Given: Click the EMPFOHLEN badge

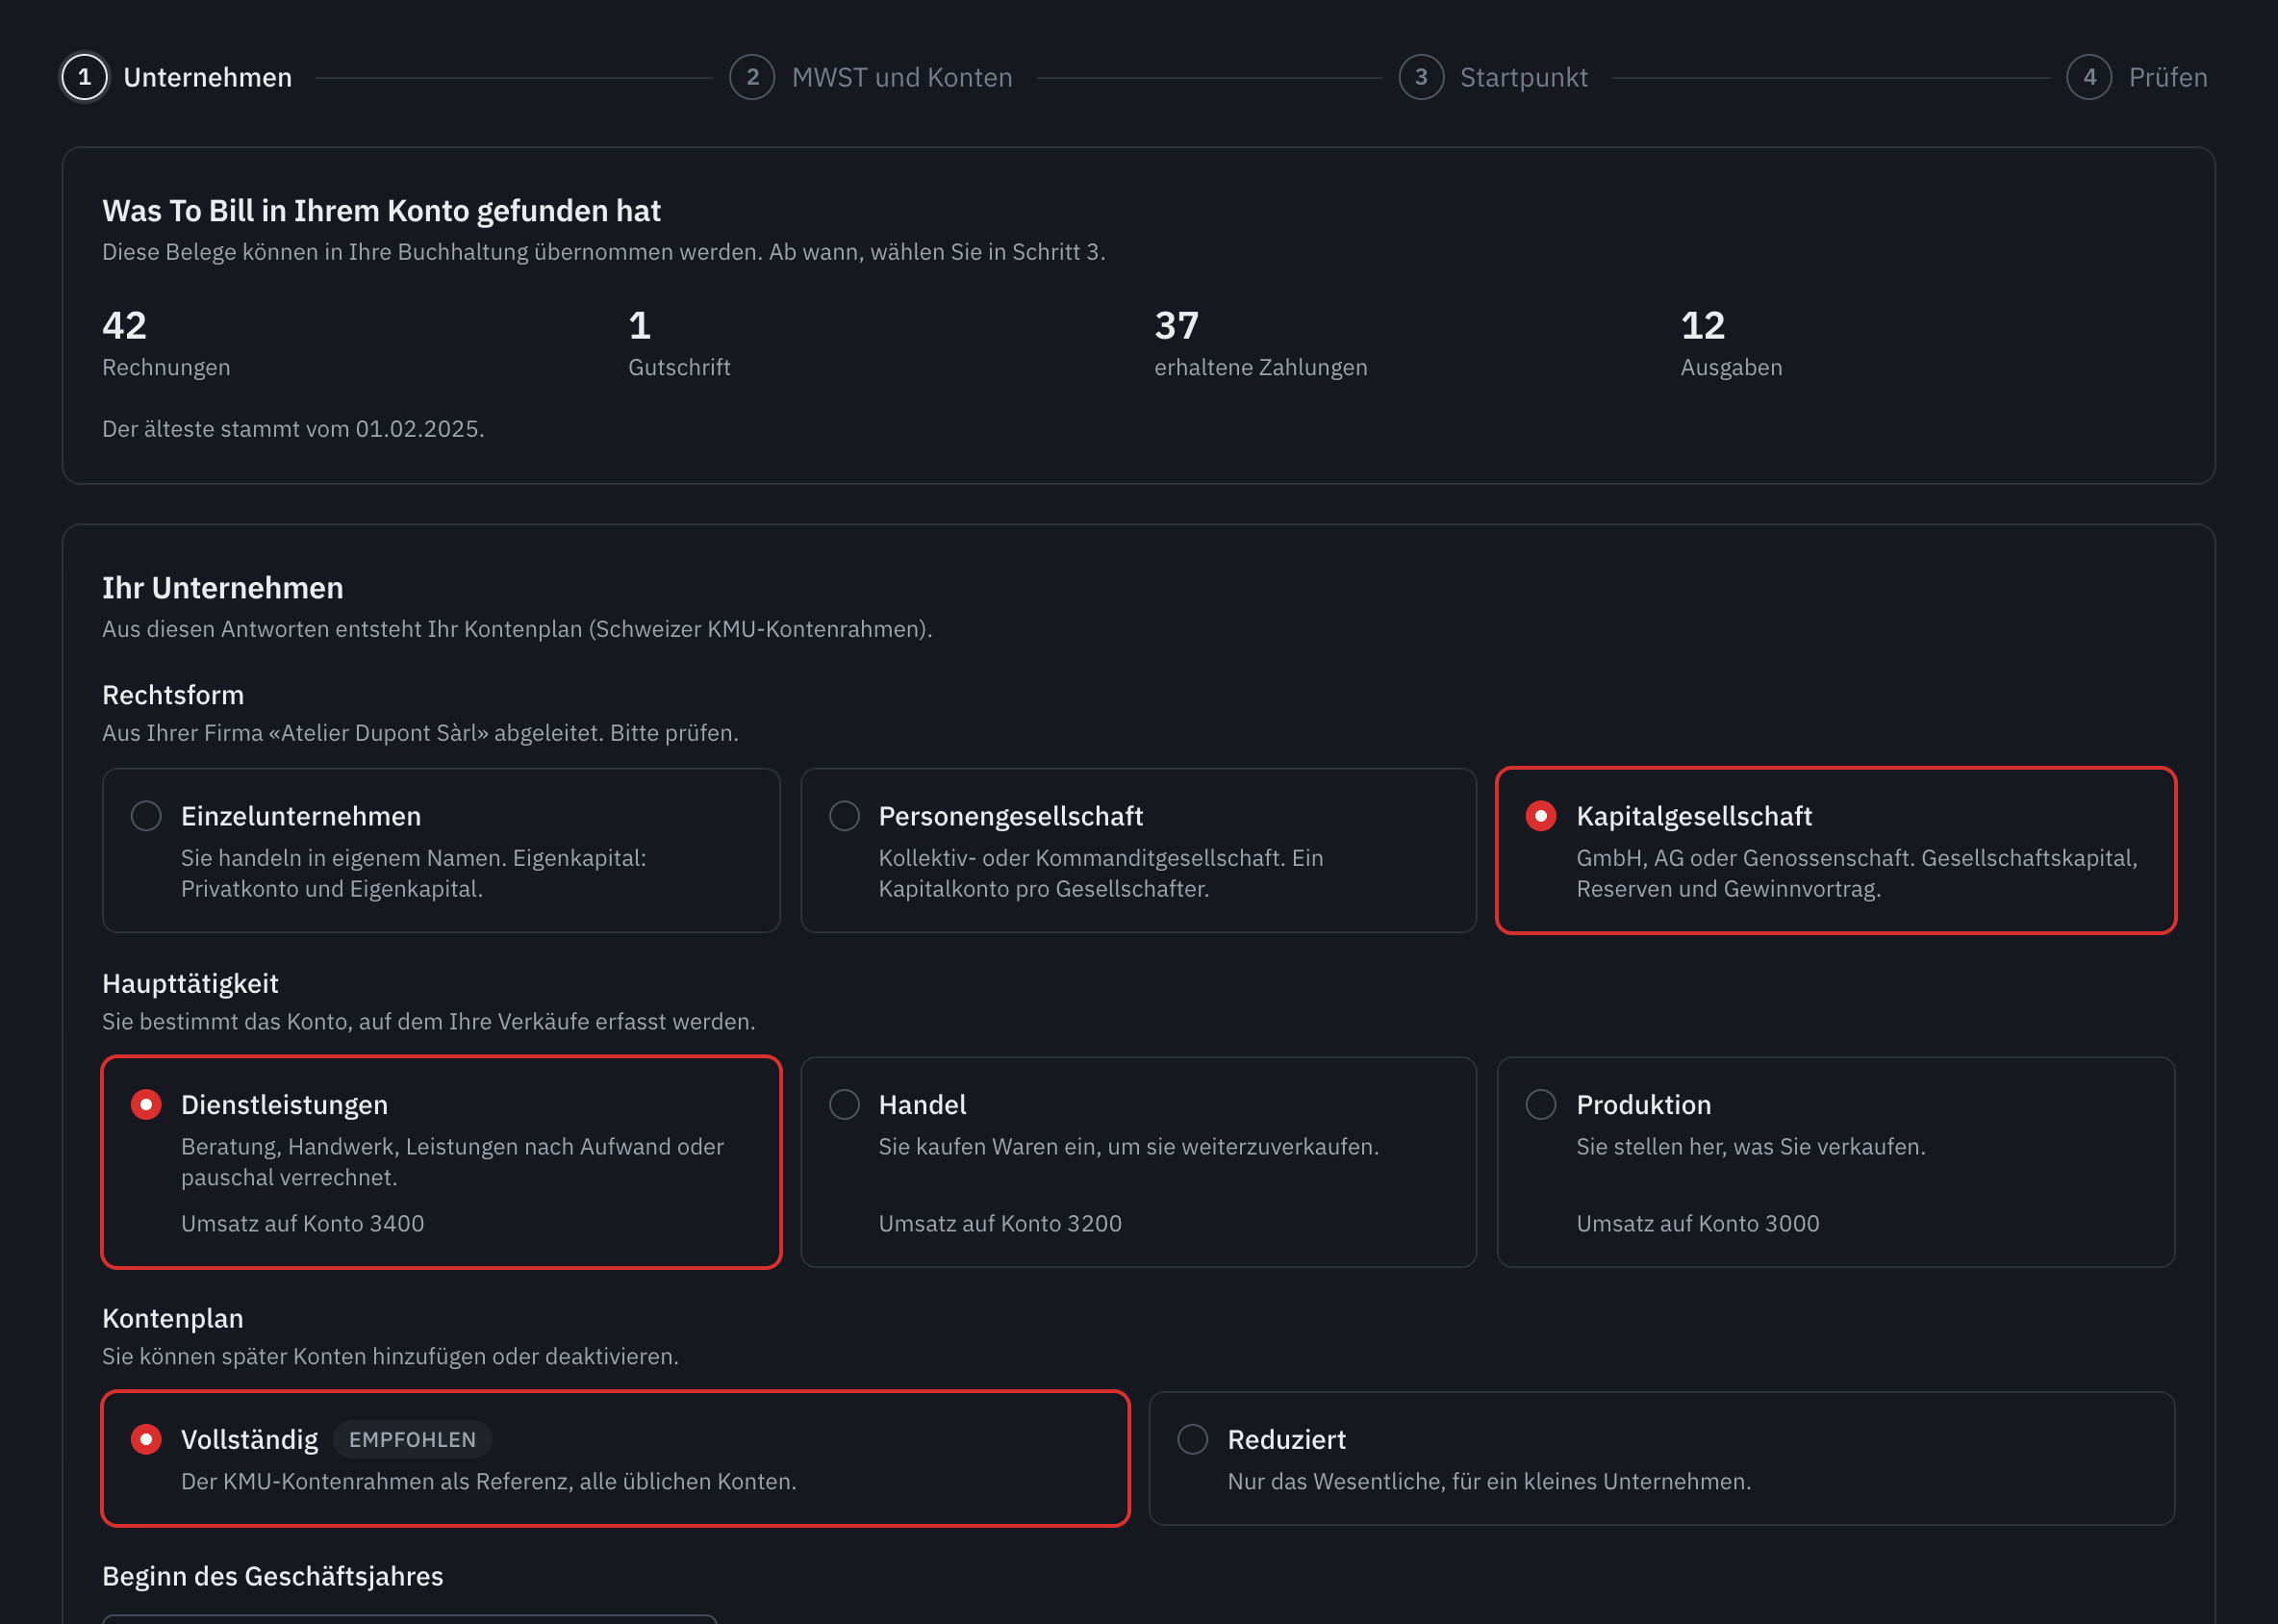Looking at the screenshot, I should 412,1440.
